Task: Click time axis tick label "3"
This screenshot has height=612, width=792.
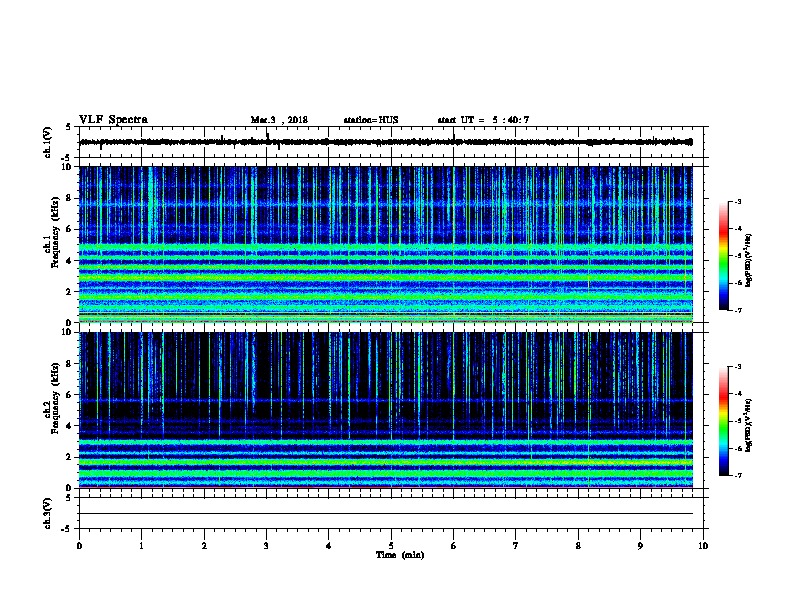Action: coord(266,546)
